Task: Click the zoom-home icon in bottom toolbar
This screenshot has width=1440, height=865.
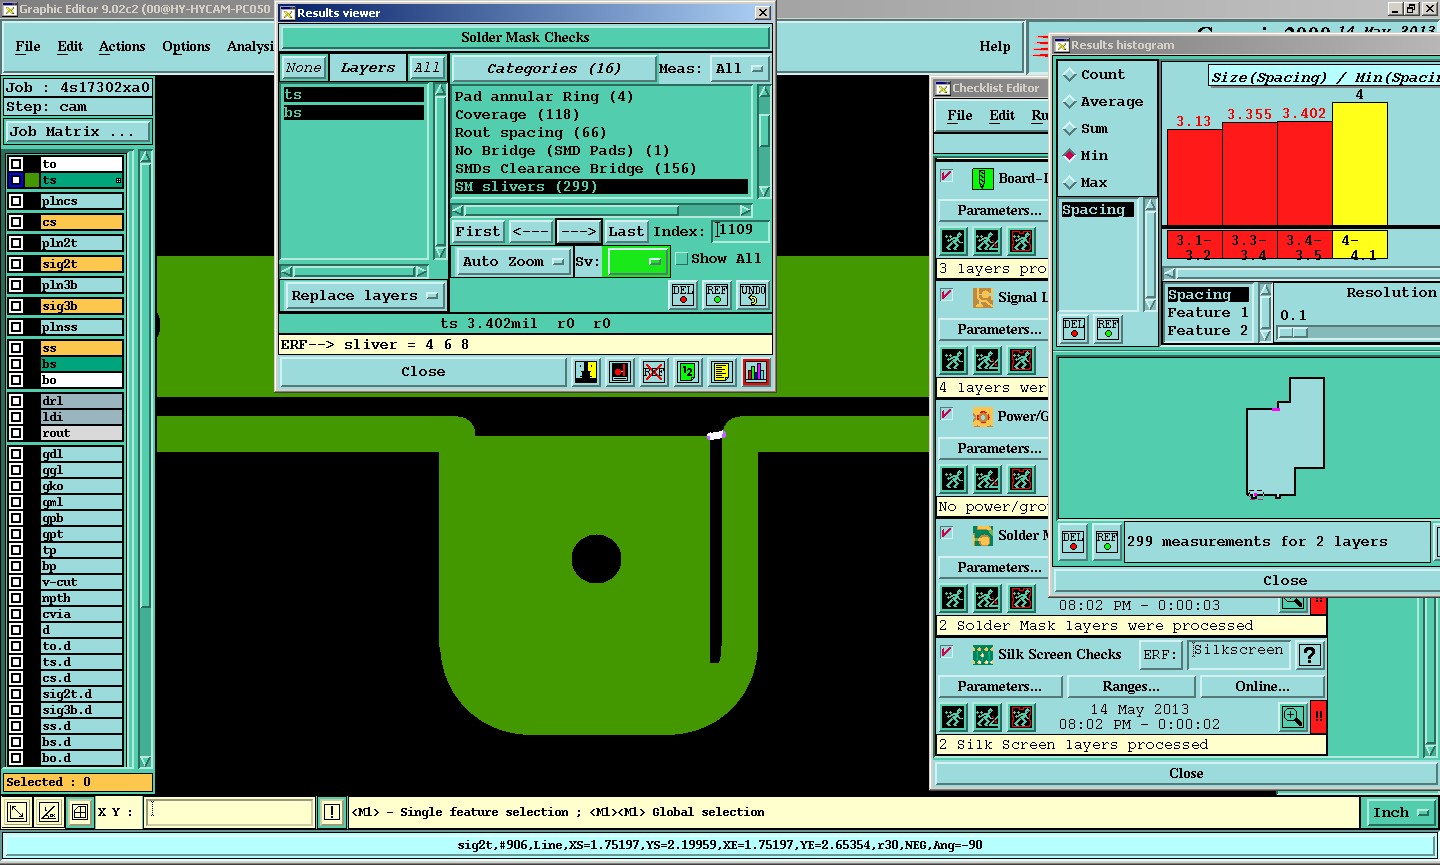Action: [x=17, y=812]
